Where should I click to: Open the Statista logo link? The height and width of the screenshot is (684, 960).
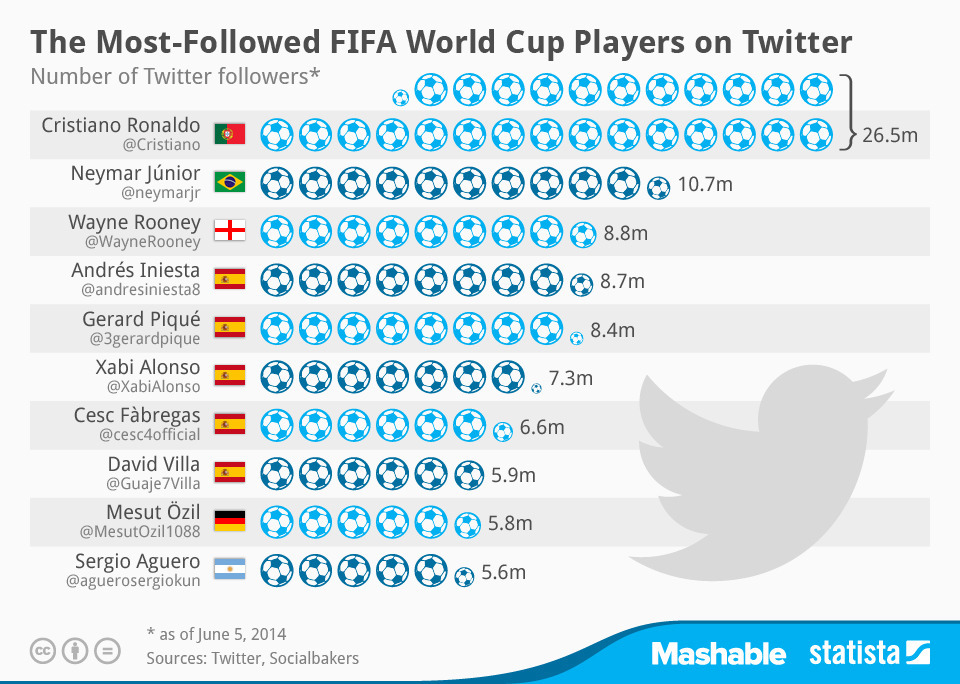click(x=868, y=654)
